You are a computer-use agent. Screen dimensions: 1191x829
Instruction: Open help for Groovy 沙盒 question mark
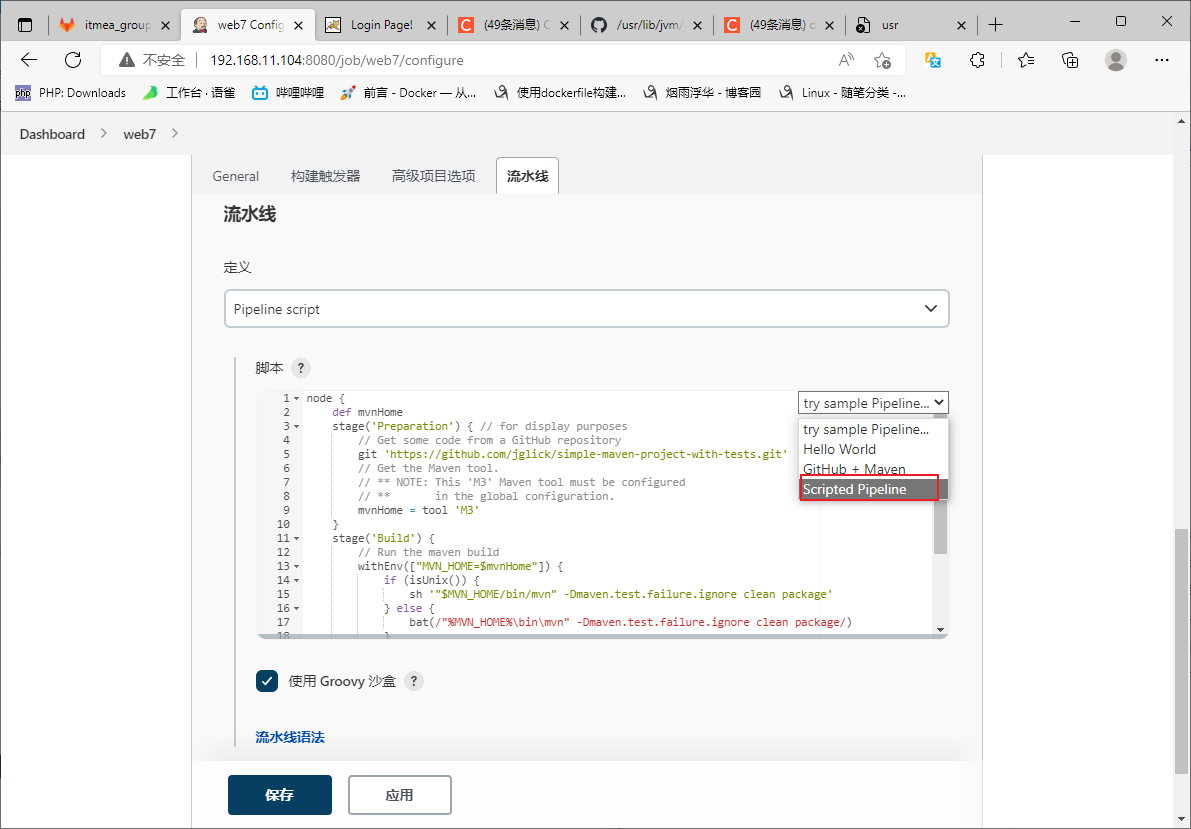click(x=414, y=681)
